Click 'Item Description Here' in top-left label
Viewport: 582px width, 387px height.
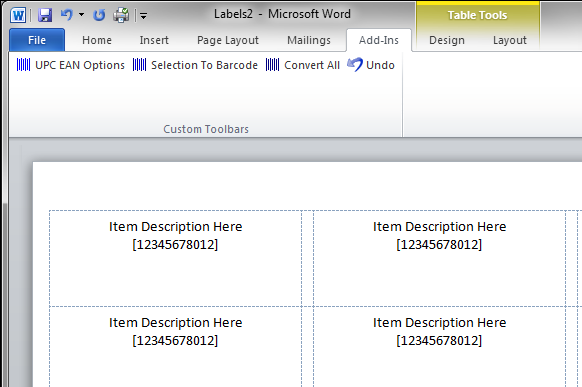click(x=176, y=227)
